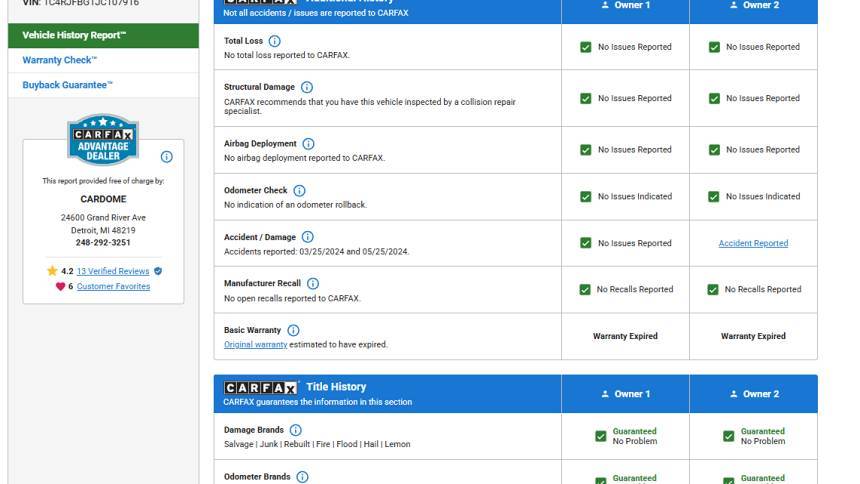Click the CARFAX Advantage Dealer badge
This screenshot has height=484, width=860.
click(x=103, y=140)
